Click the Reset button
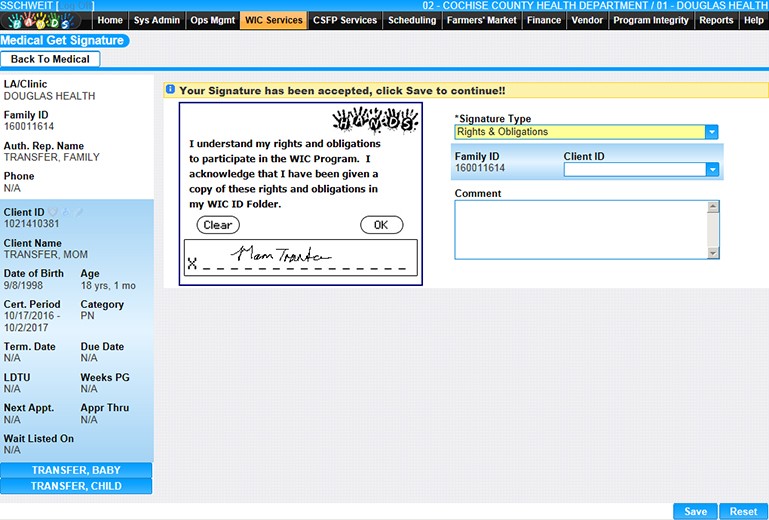The width and height of the screenshot is (769, 520). pos(743,511)
